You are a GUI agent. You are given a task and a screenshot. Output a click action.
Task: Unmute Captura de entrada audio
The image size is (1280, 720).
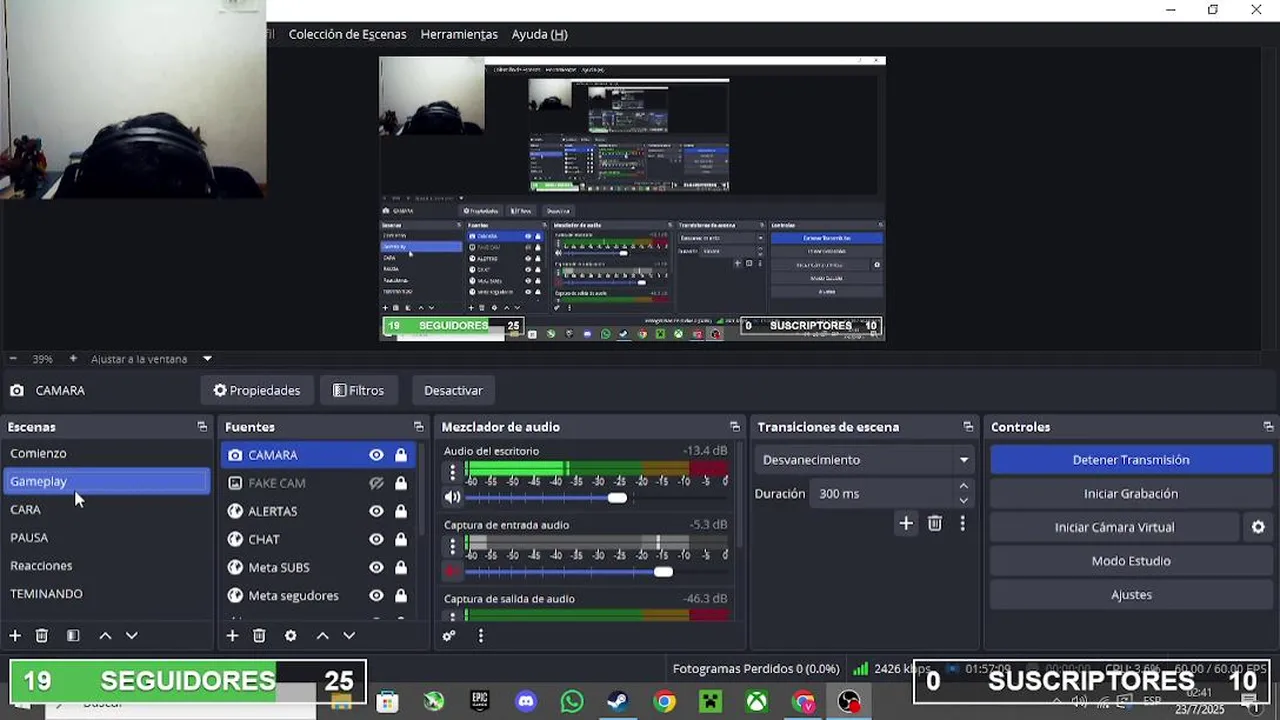[x=453, y=571]
